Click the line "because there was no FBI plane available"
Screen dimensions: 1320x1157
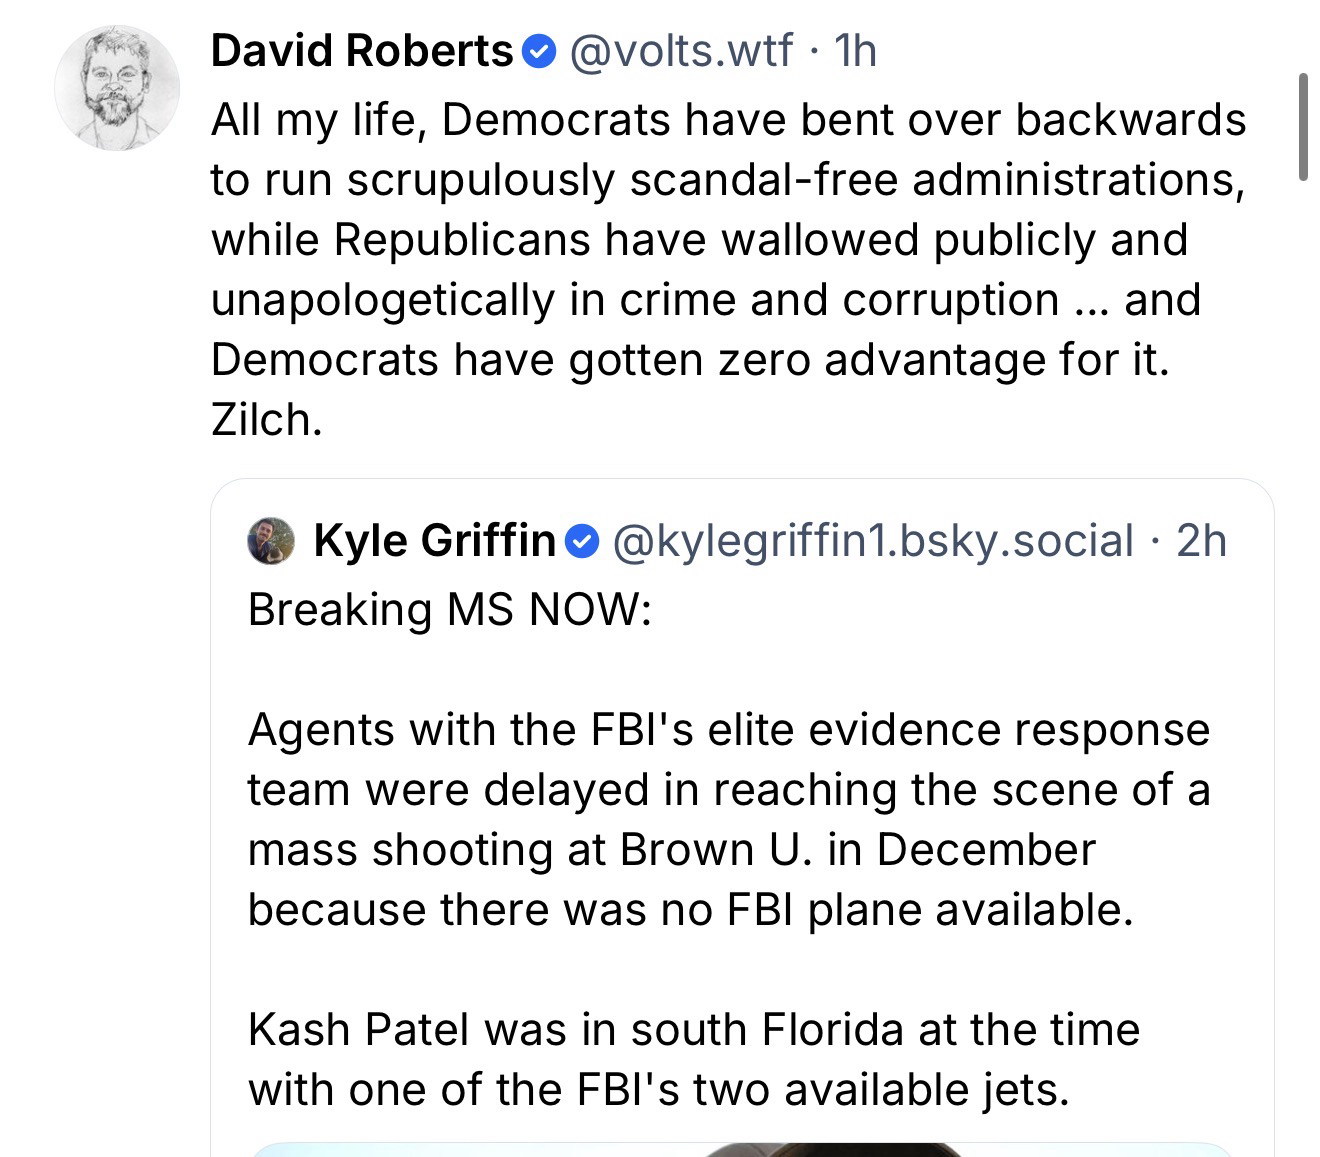click(x=690, y=909)
